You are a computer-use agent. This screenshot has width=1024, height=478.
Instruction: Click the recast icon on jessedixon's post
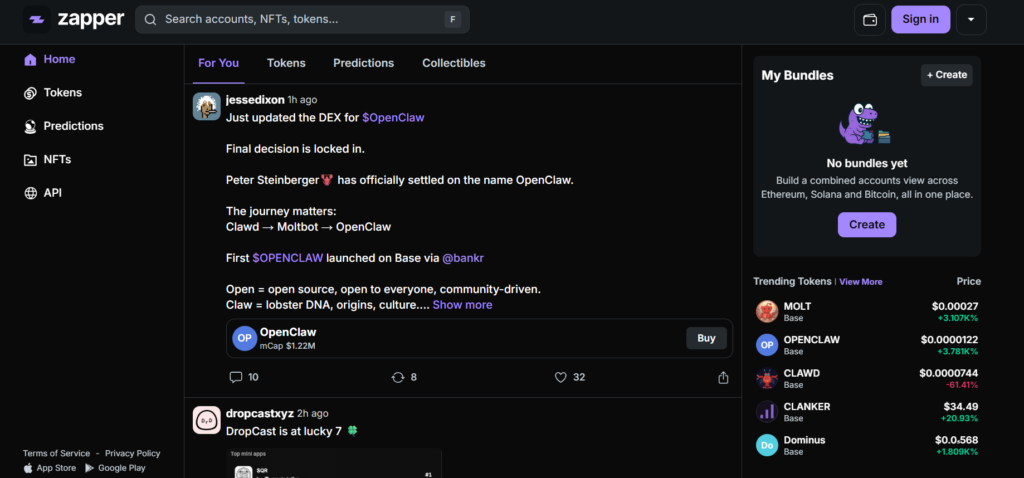(x=398, y=377)
